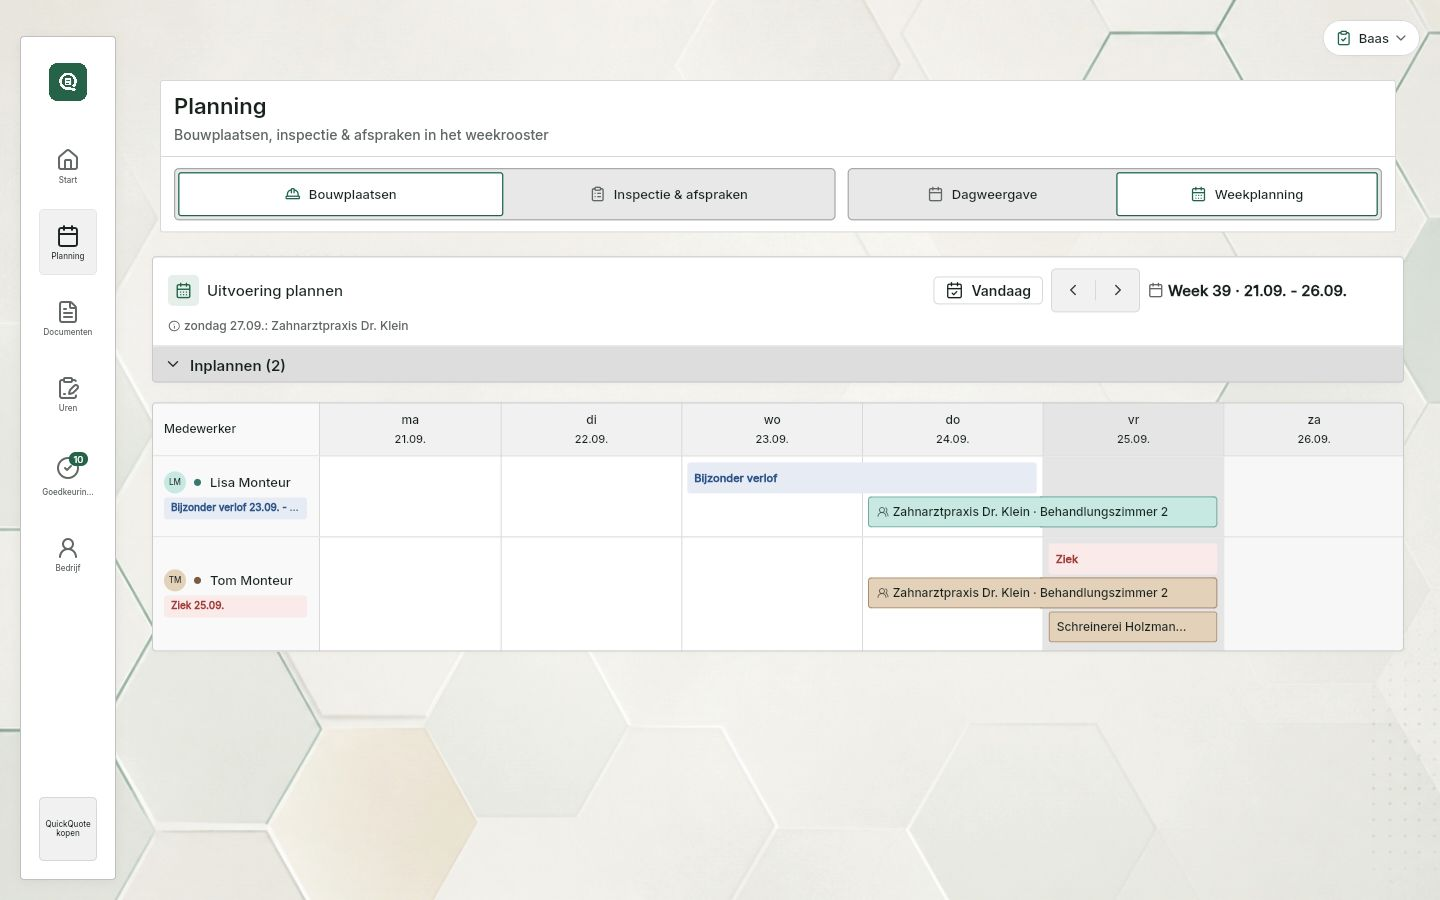This screenshot has height=900, width=1440.
Task: Click Lisa's Bijzonder verlof 23.09. badge
Action: tap(235, 508)
